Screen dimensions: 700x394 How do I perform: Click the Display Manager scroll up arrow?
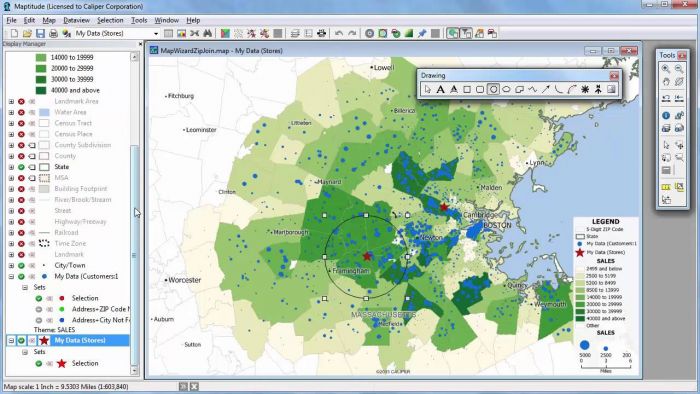(134, 57)
